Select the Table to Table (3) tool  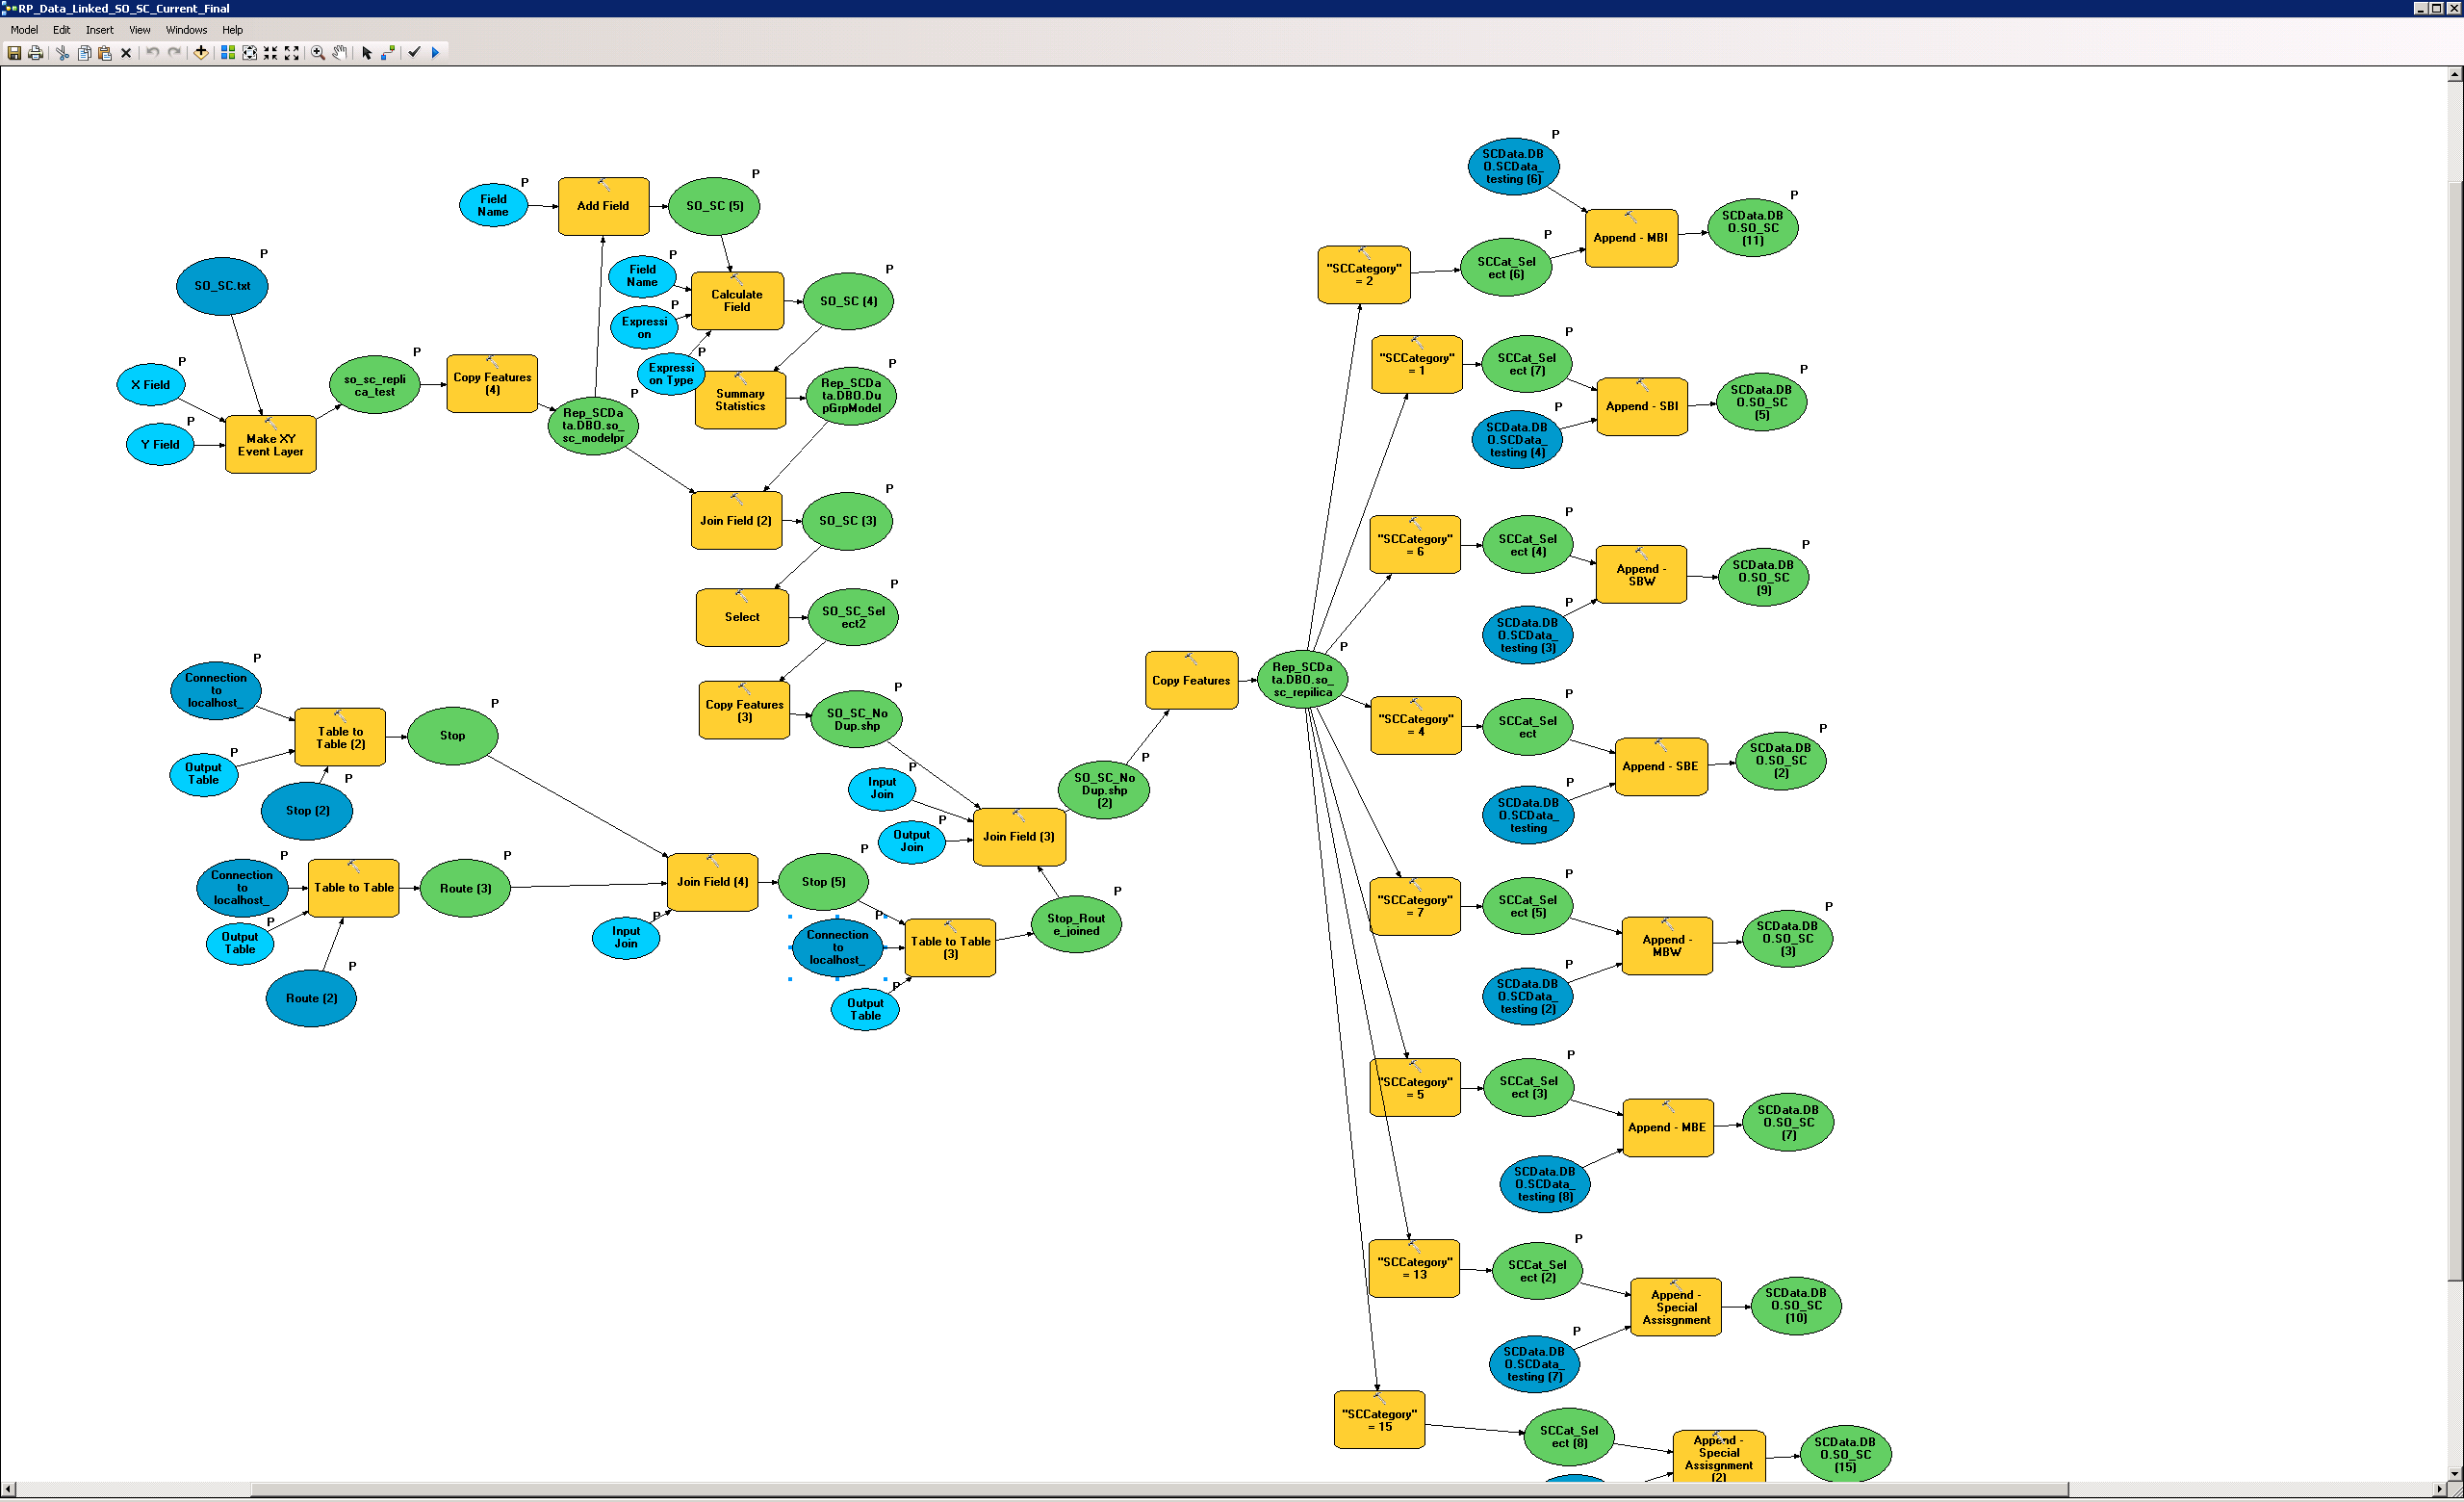[950, 947]
